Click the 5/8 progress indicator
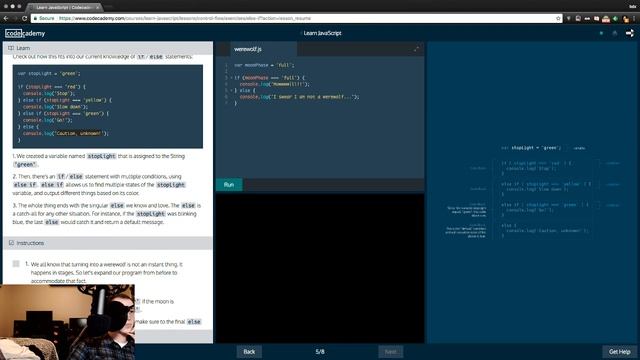 (x=320, y=351)
